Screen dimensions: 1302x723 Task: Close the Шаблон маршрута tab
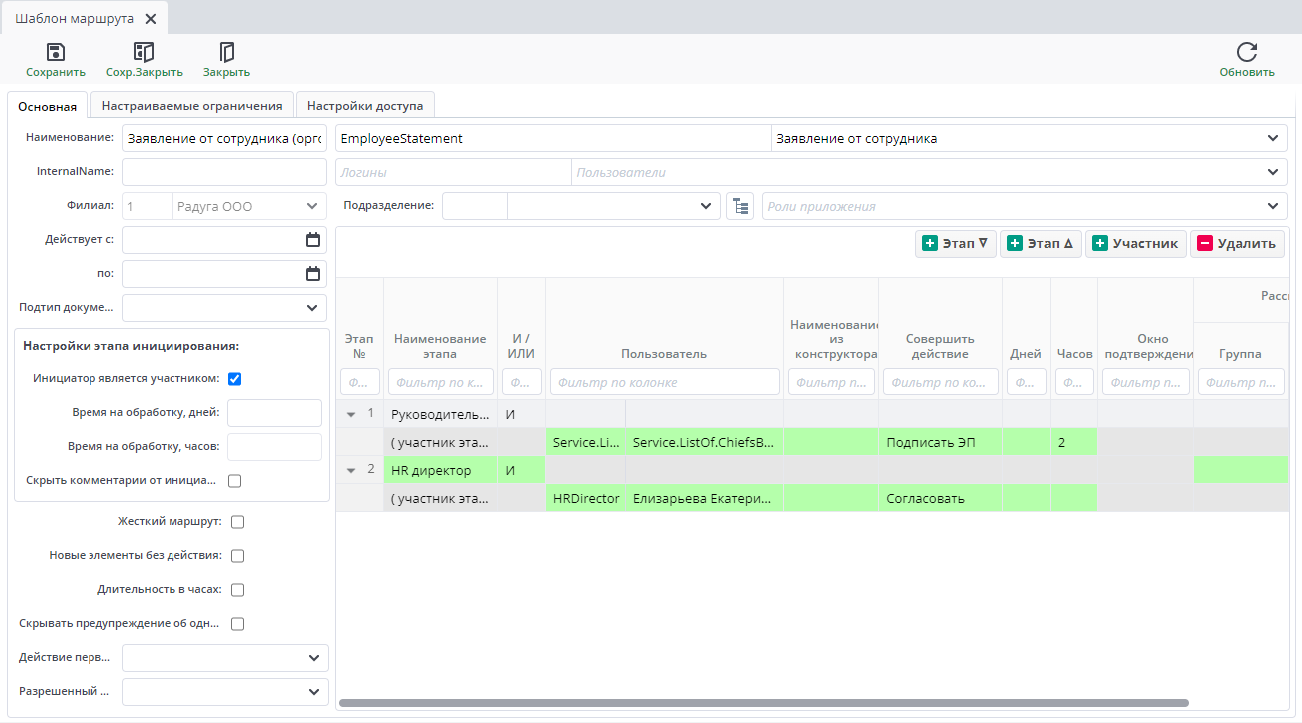pos(150,19)
